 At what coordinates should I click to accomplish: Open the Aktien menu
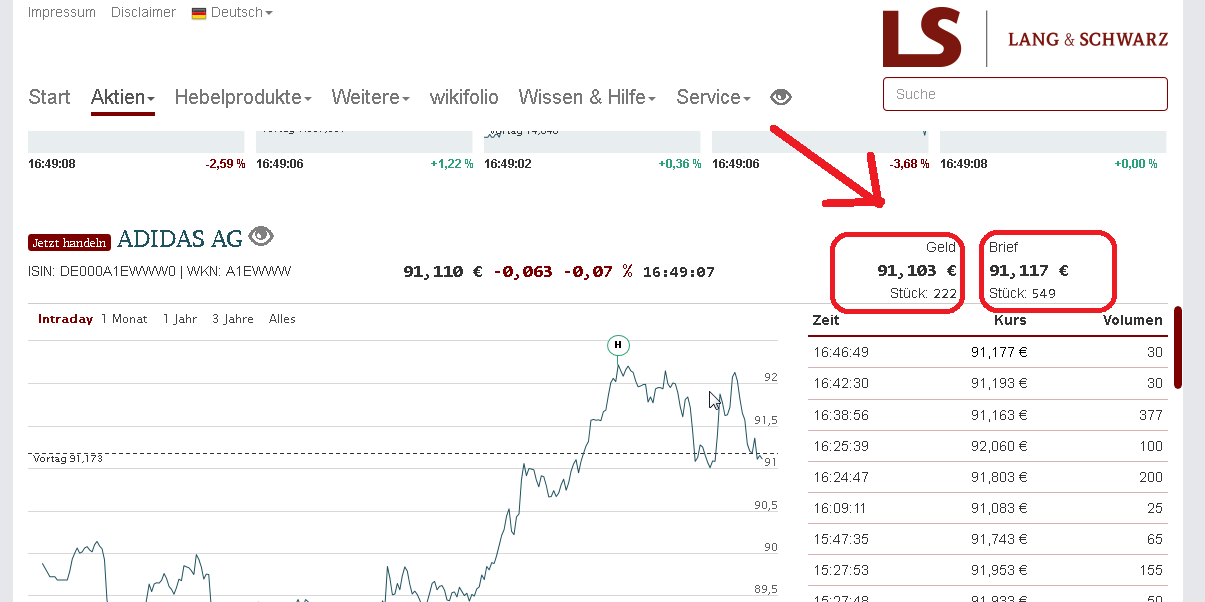click(123, 97)
